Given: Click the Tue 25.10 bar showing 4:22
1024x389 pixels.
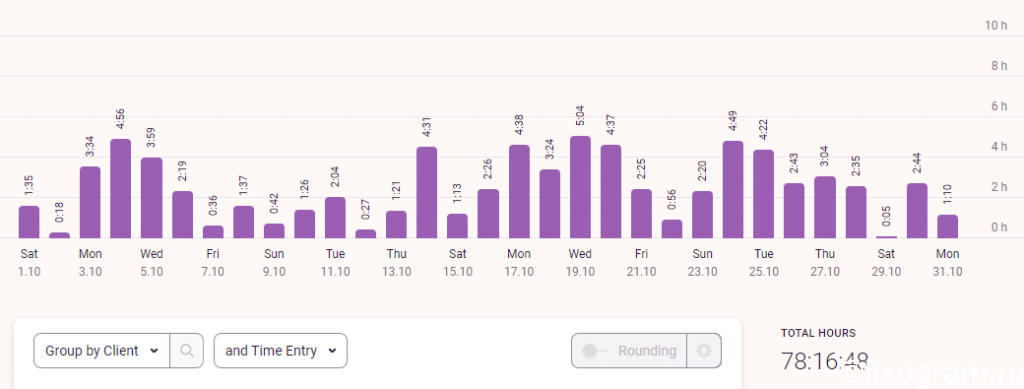Looking at the screenshot, I should tap(763, 194).
